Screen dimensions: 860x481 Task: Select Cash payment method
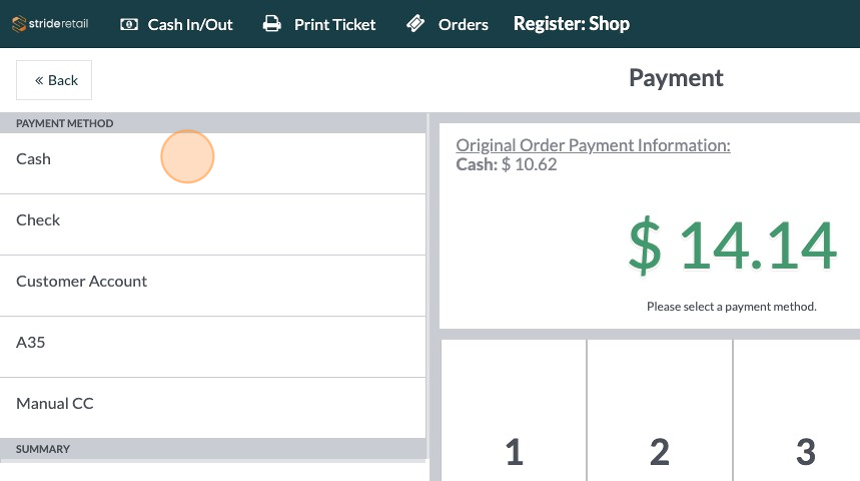coord(212,159)
